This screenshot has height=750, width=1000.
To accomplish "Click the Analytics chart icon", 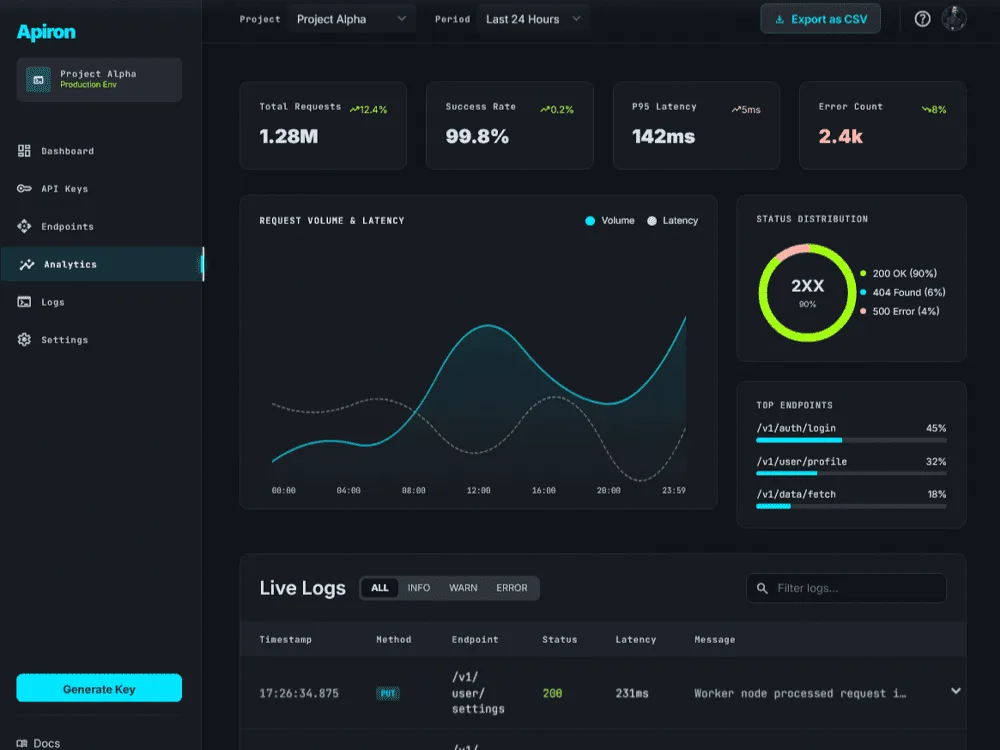I will tap(27, 264).
